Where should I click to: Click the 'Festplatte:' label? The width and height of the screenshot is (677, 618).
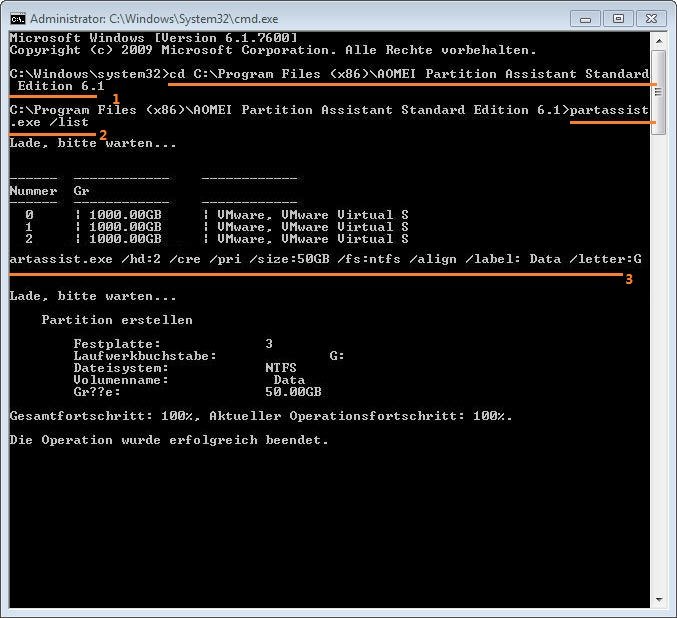pos(117,344)
